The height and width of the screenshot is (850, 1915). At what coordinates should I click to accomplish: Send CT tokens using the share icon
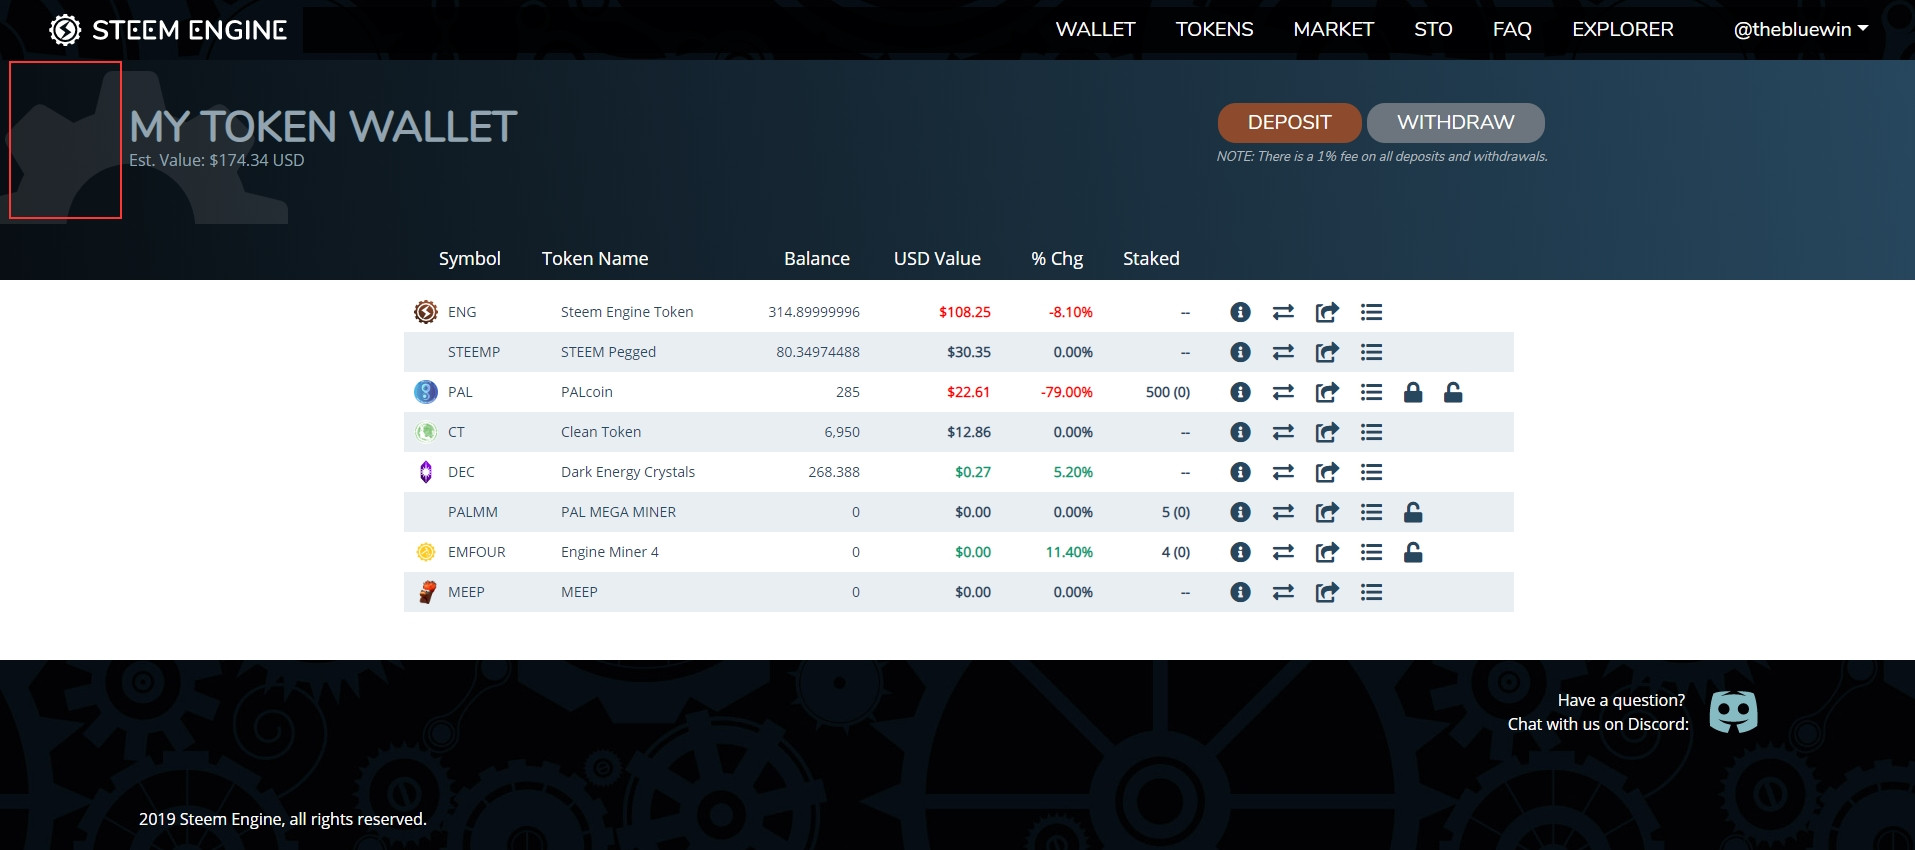point(1327,432)
